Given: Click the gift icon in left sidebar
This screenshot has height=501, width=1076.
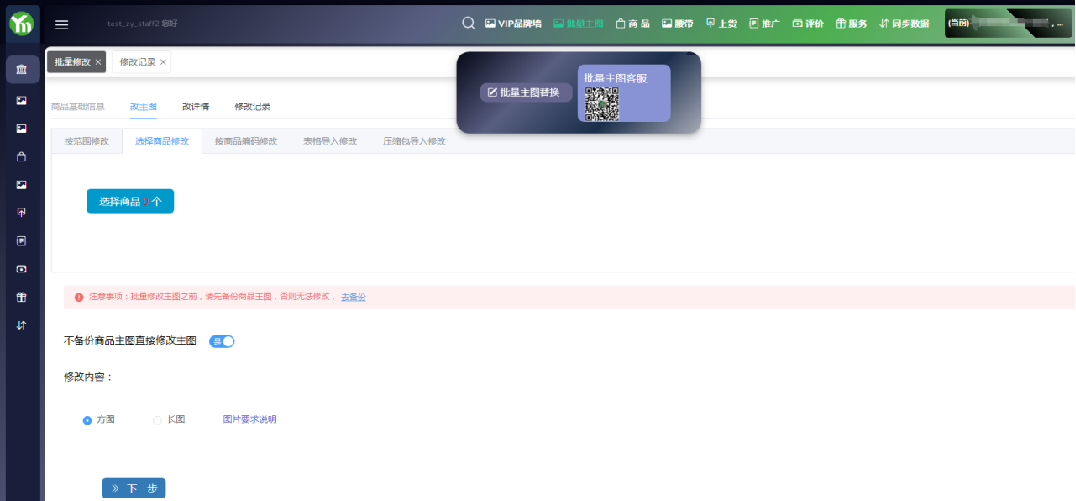Looking at the screenshot, I should coord(22,297).
